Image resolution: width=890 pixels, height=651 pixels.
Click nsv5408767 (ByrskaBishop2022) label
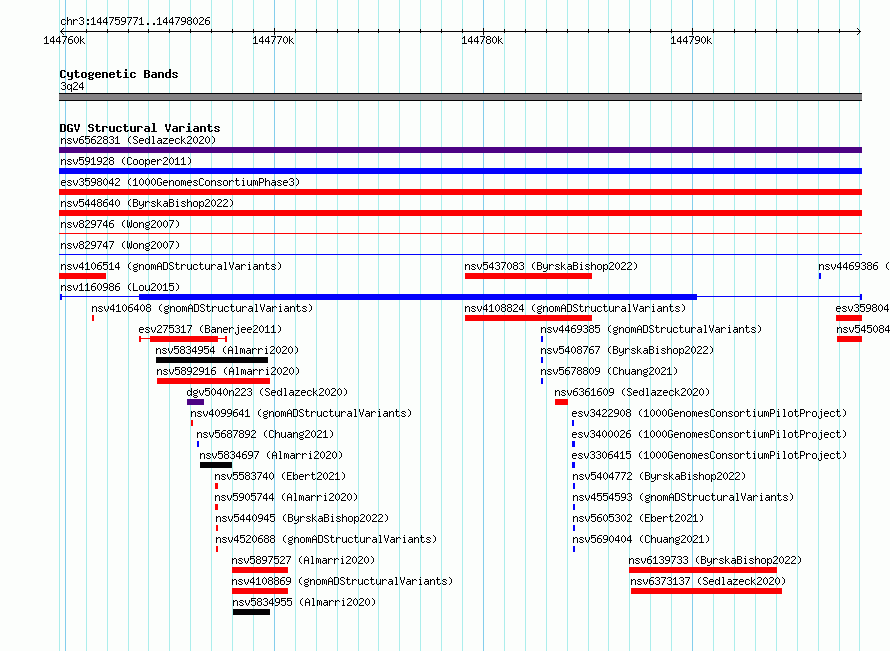click(x=627, y=350)
